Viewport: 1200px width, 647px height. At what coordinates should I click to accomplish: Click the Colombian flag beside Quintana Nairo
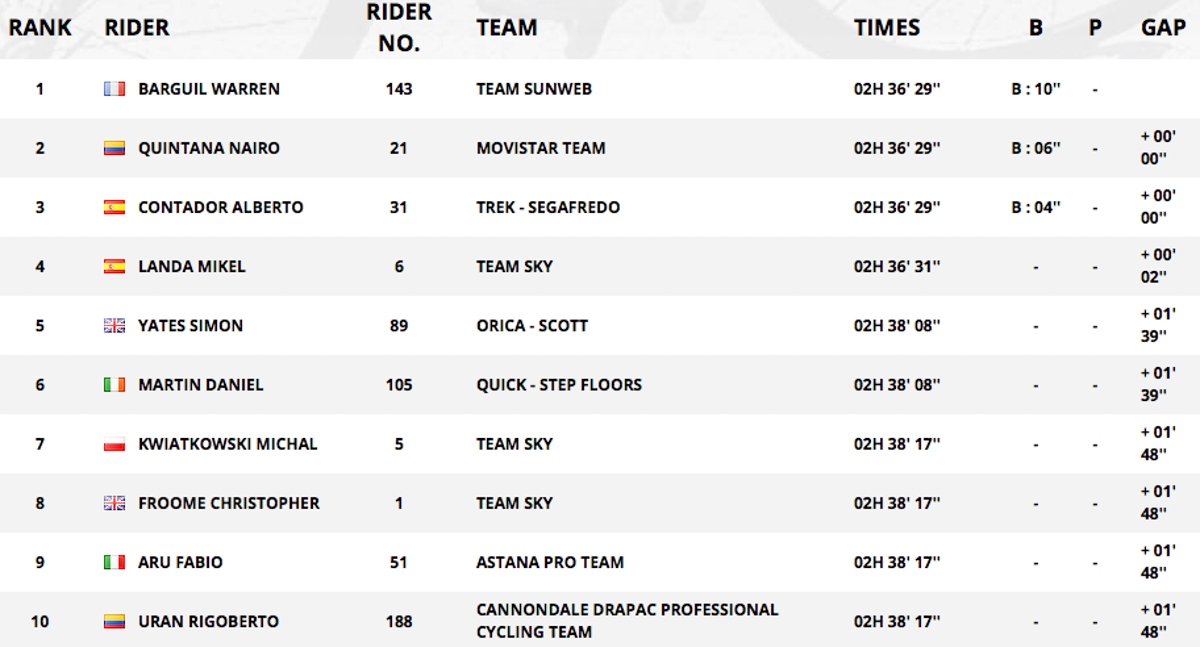tap(114, 148)
